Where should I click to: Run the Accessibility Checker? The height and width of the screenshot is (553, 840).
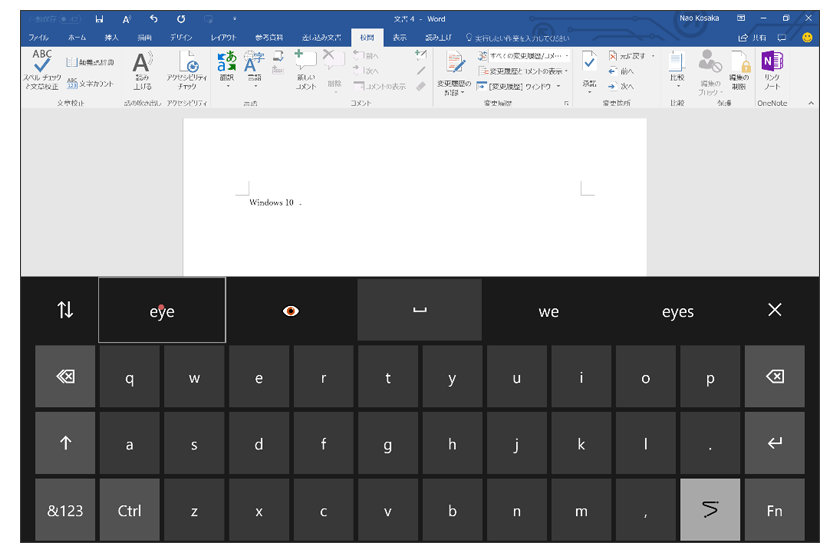coord(186,71)
